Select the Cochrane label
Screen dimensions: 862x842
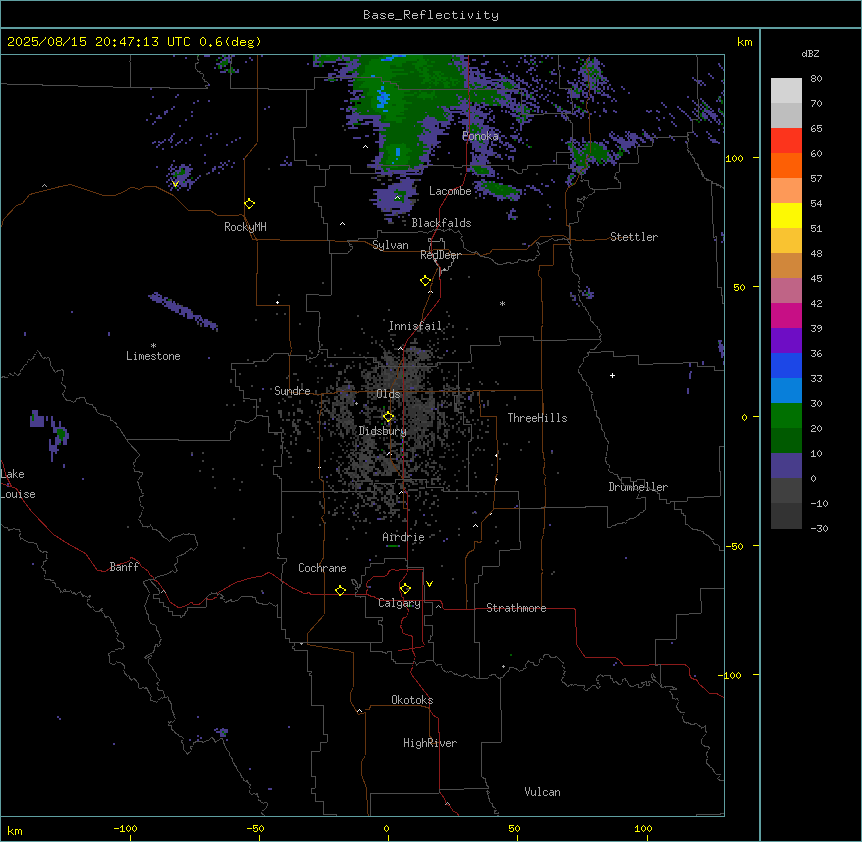(322, 568)
